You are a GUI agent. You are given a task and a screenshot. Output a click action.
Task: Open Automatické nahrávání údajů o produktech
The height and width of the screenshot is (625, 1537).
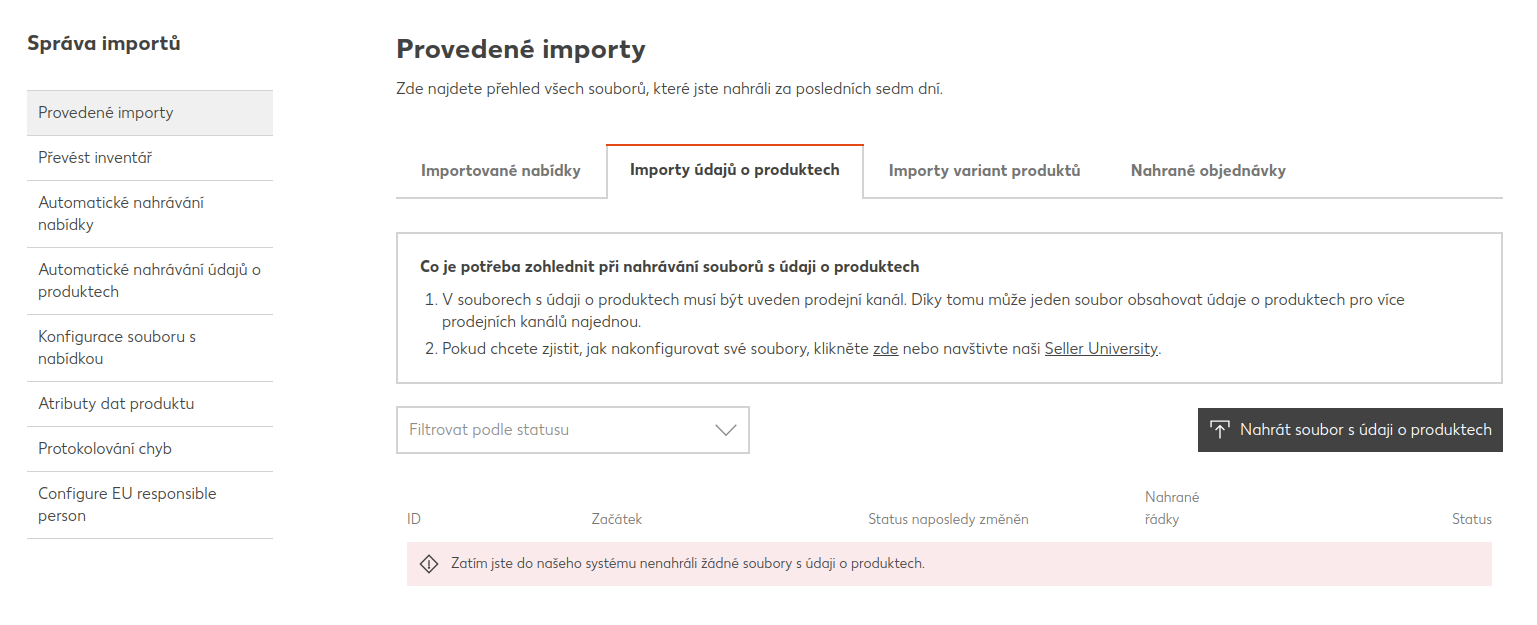150,281
